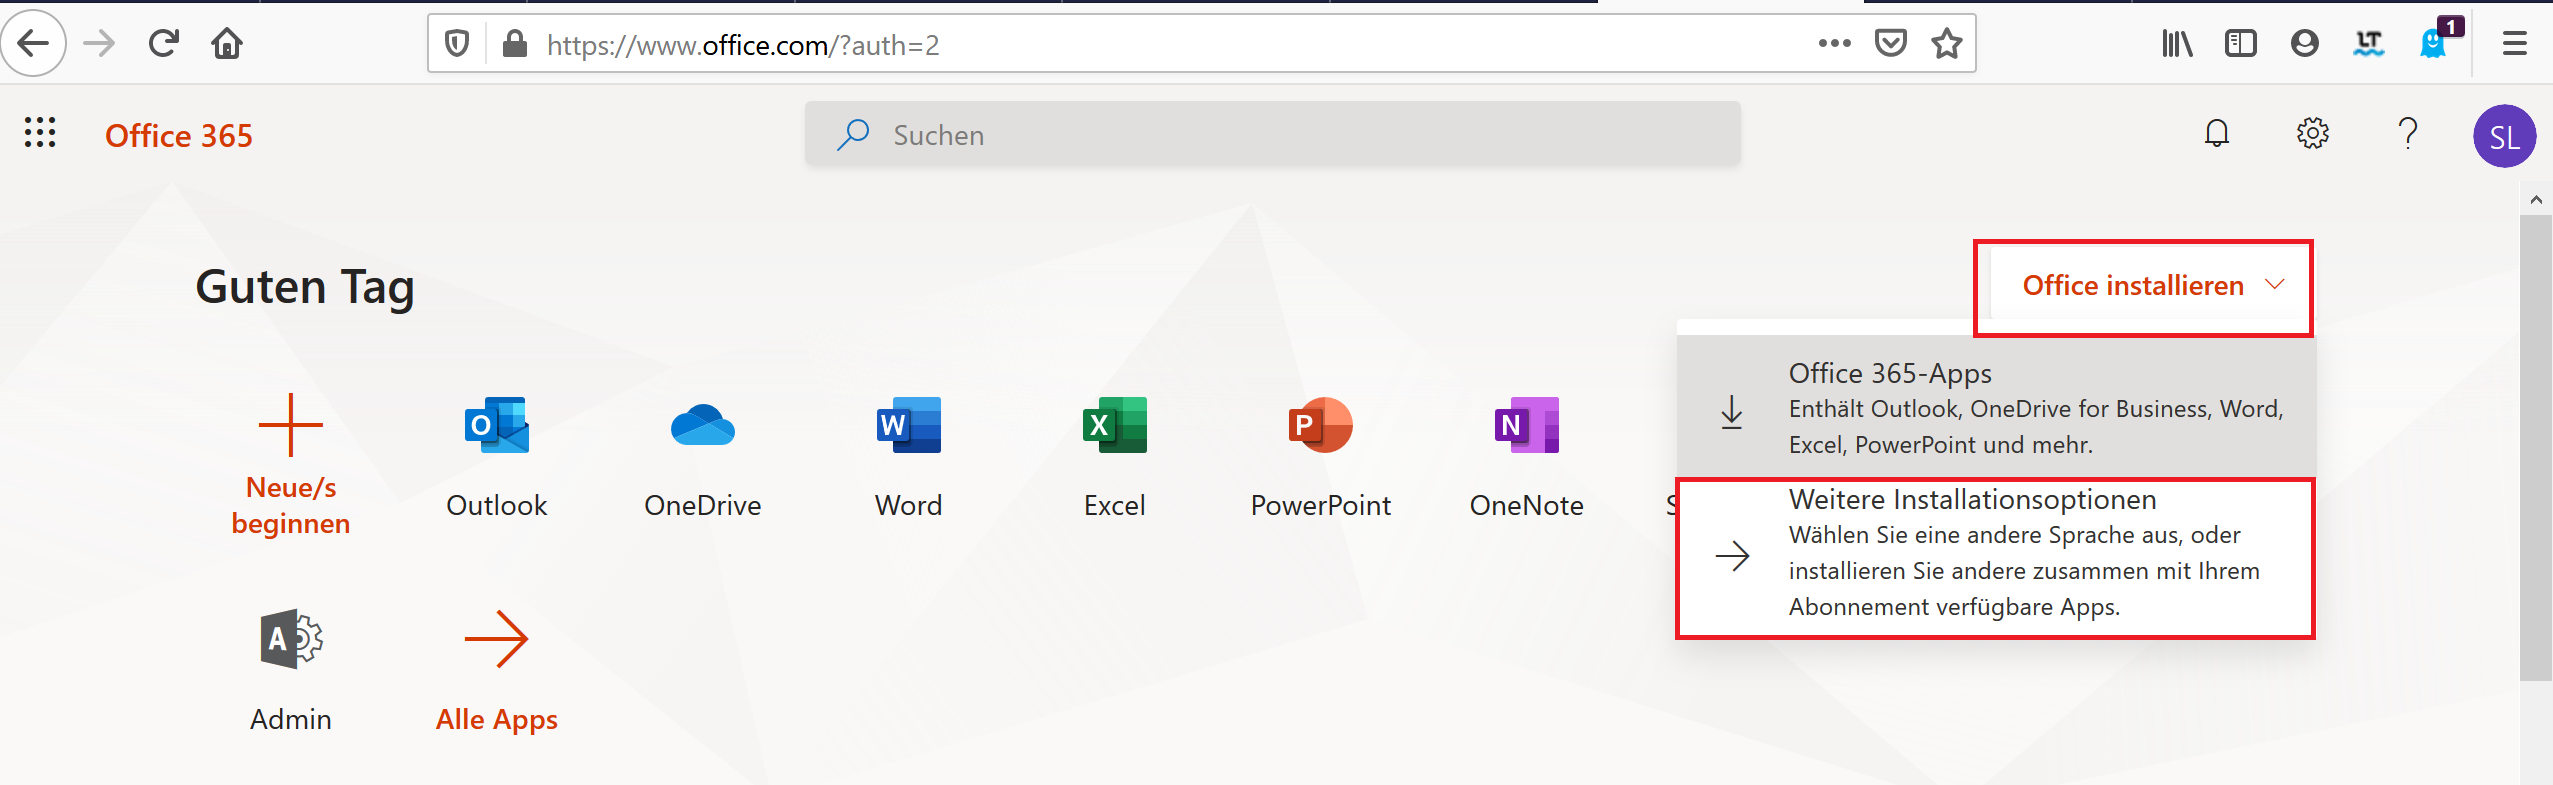
Task: Click the vertical page scrollbar thumb
Action: tap(2536, 448)
